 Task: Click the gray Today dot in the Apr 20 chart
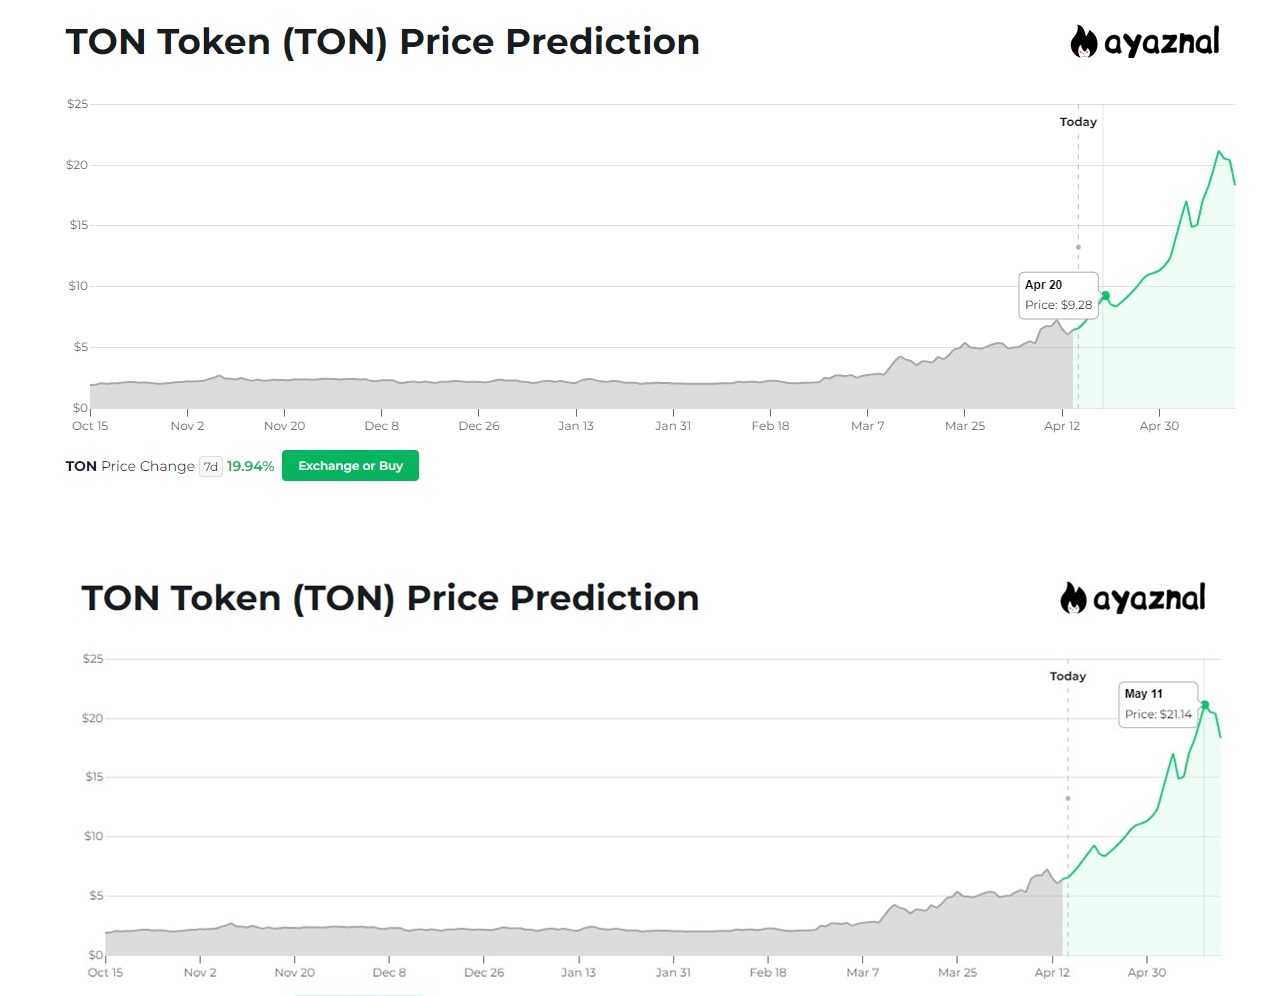click(1078, 247)
